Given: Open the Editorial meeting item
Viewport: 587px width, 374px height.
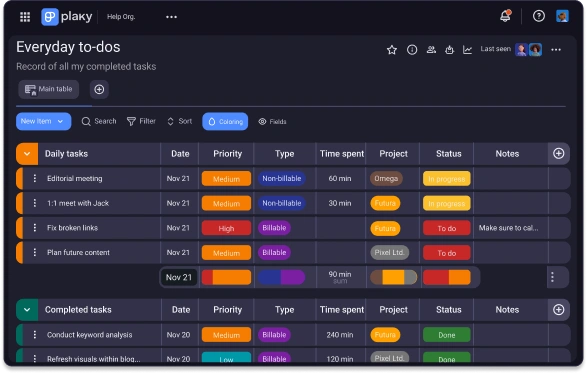Looking at the screenshot, I should tap(74, 179).
